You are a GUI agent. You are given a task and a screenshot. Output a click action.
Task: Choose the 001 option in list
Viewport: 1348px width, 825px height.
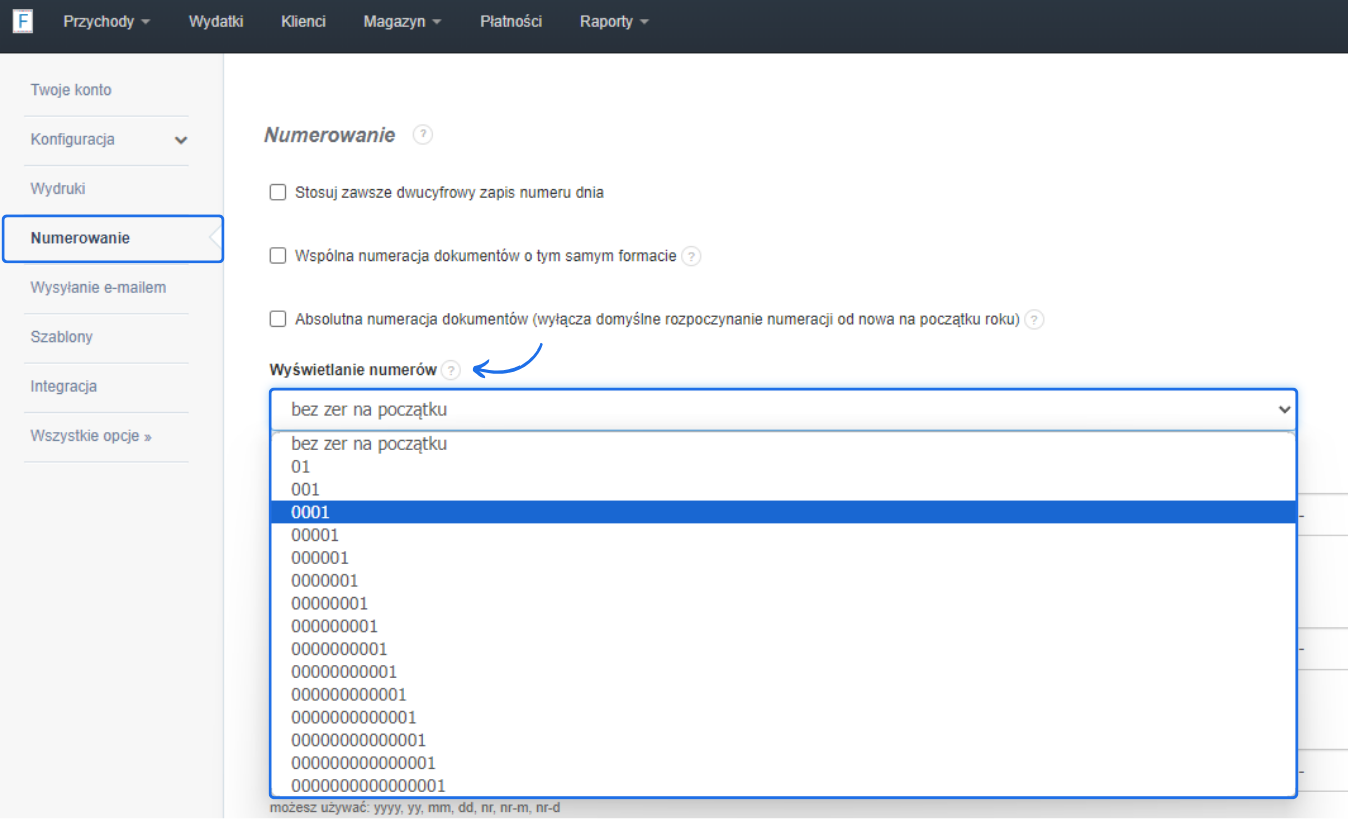(x=305, y=489)
